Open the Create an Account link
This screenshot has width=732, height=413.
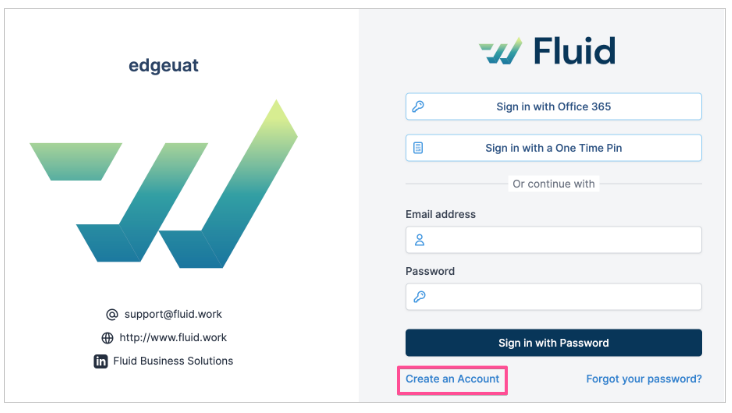(x=452, y=379)
